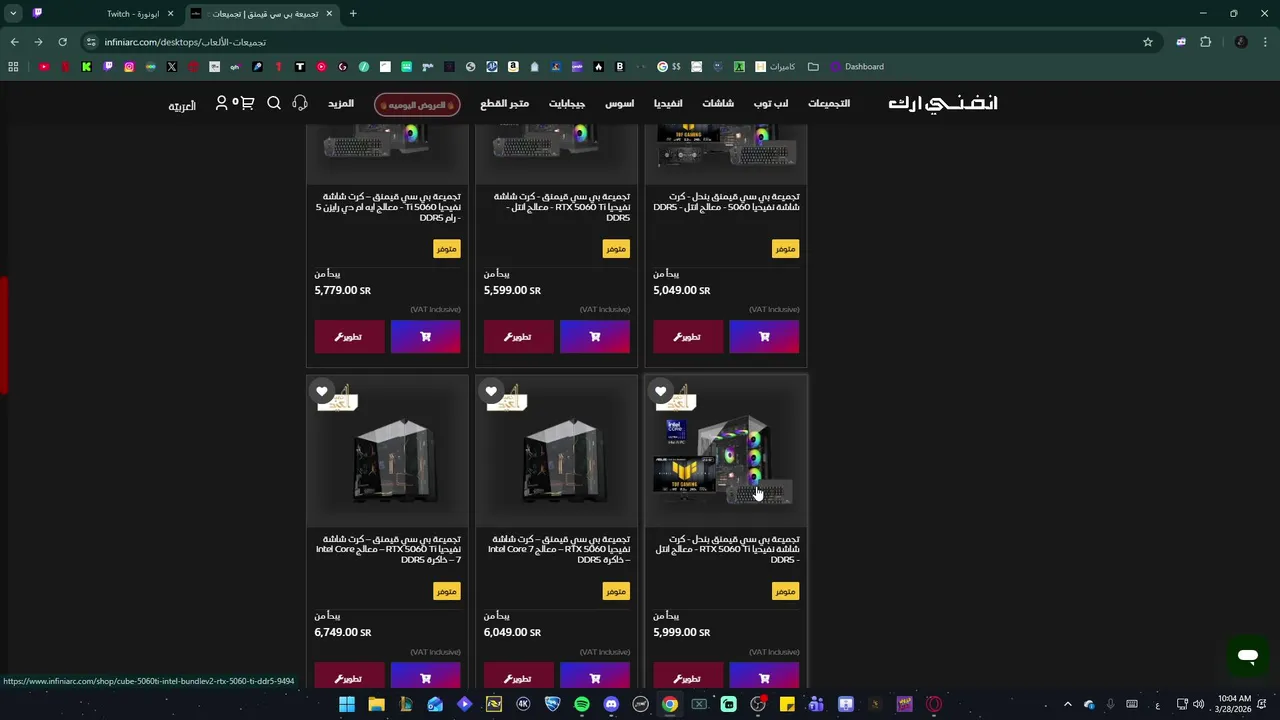The height and width of the screenshot is (720, 1280).
Task: Click the 6,049.00 SR price text
Action: (512, 632)
